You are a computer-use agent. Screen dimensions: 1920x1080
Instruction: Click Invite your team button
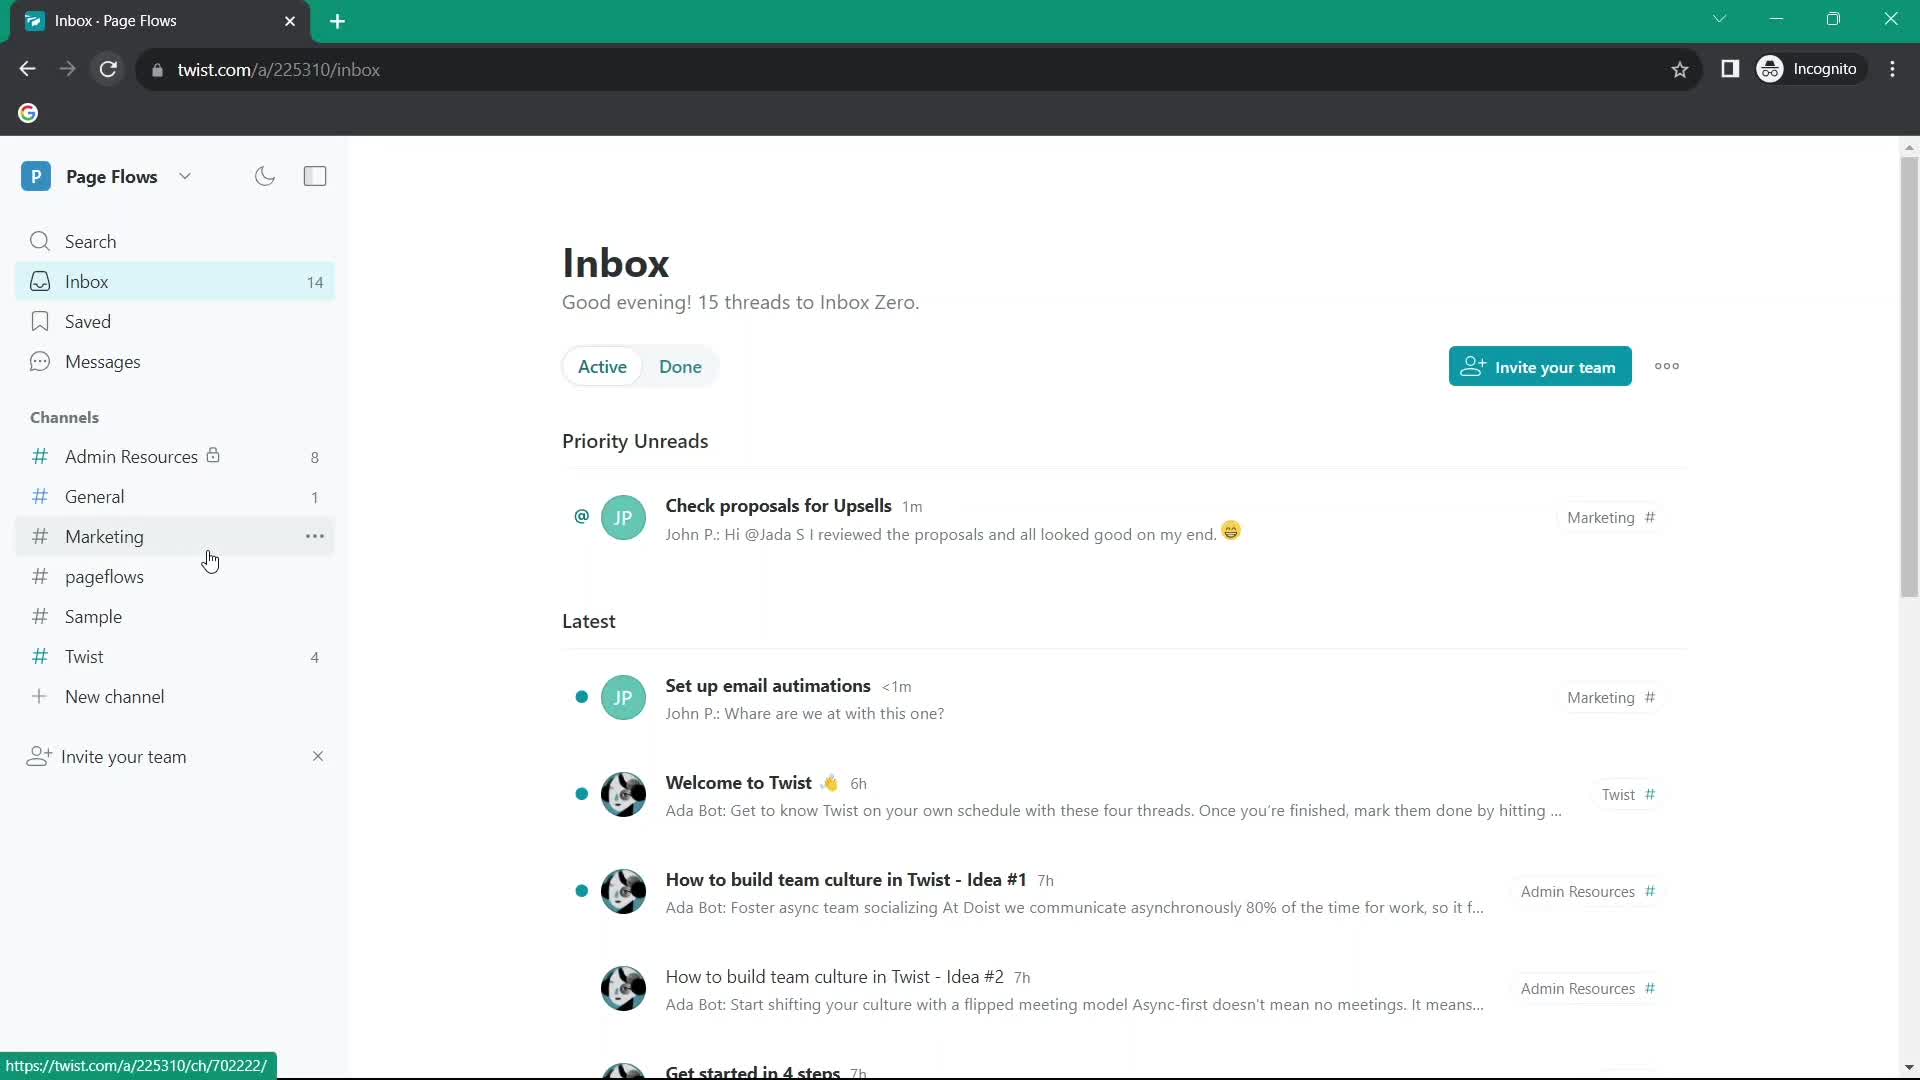click(1540, 367)
